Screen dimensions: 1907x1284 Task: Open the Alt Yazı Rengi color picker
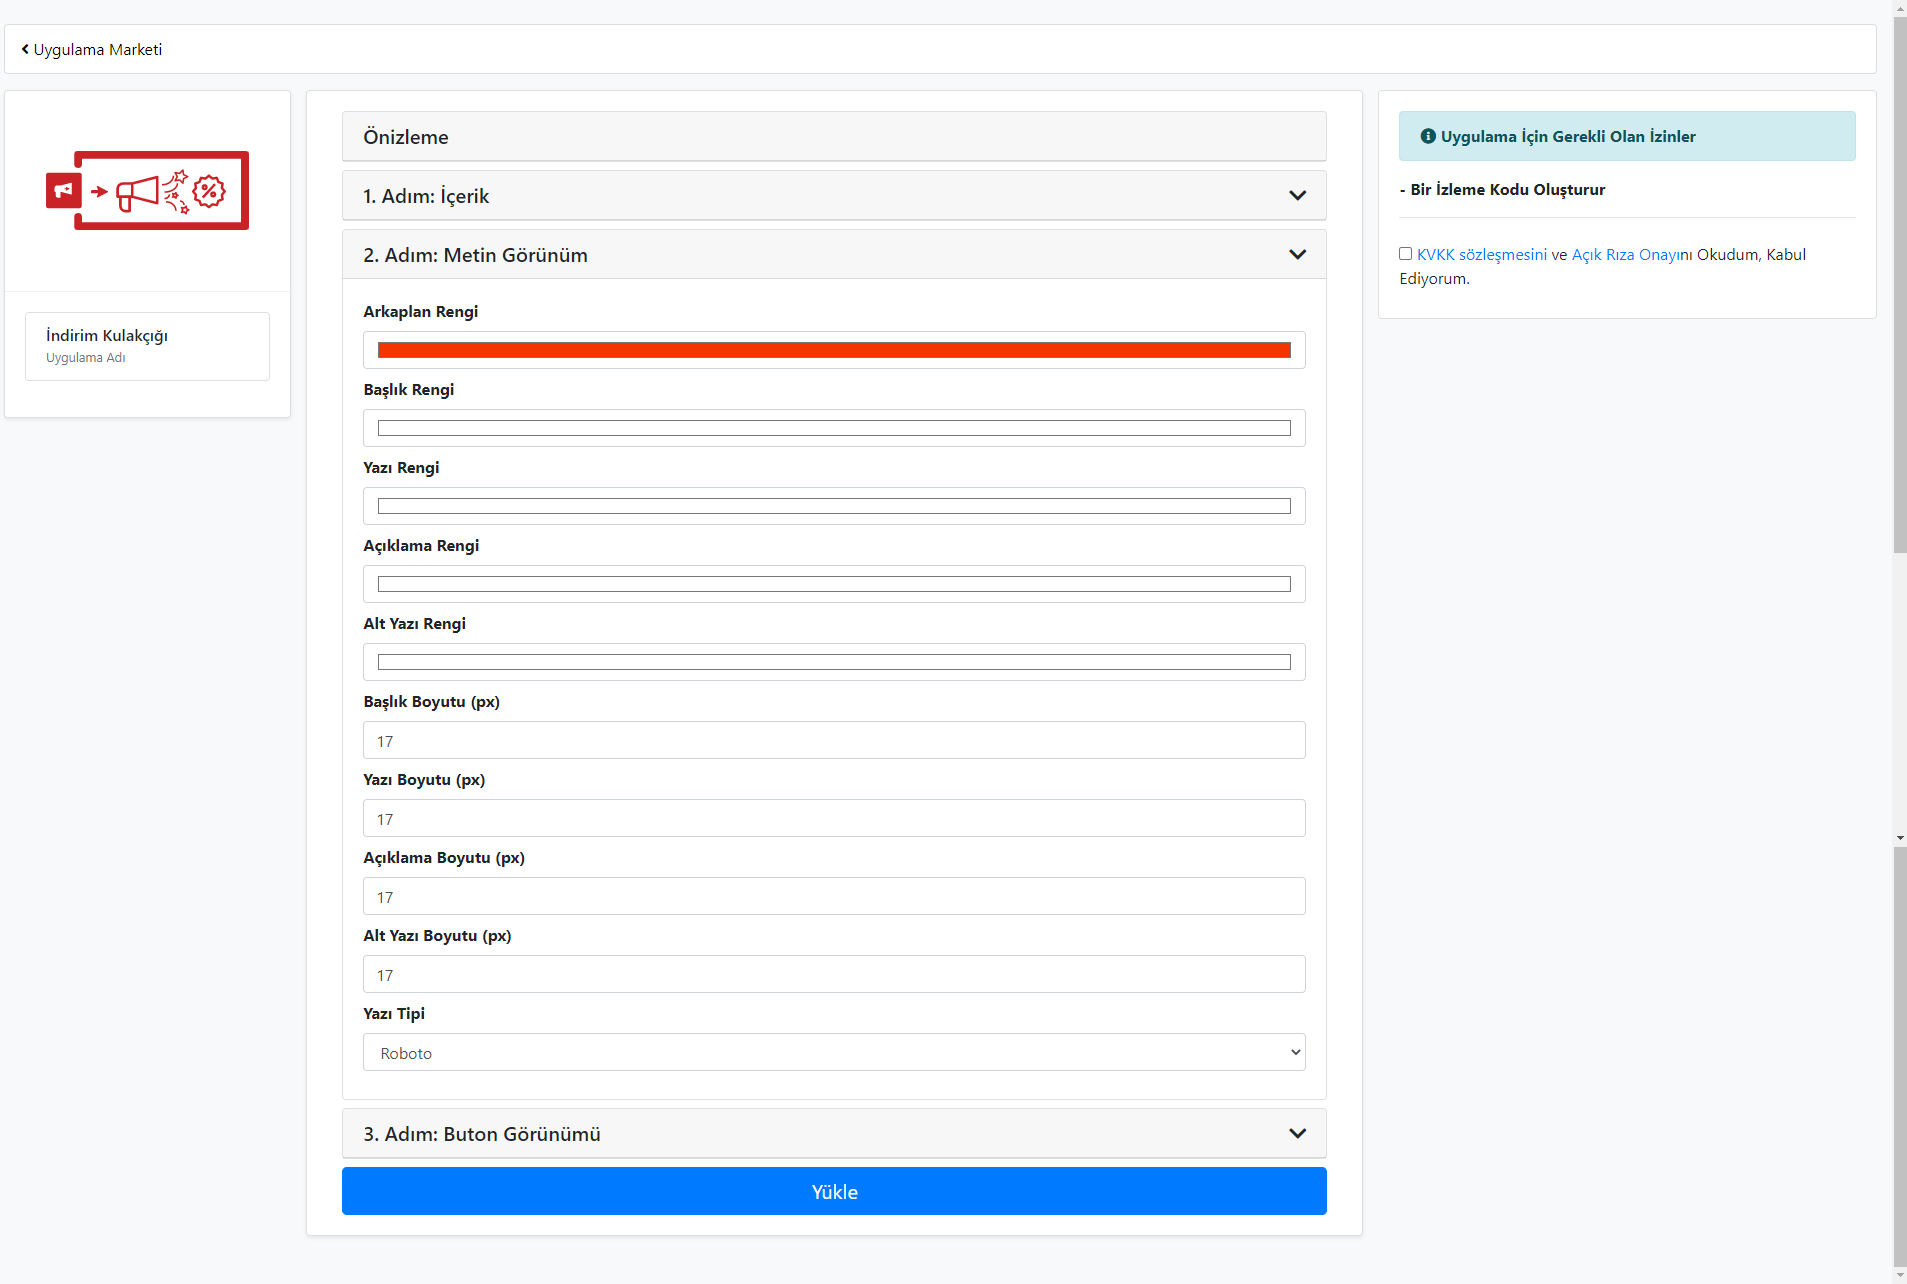pyautogui.click(x=834, y=662)
